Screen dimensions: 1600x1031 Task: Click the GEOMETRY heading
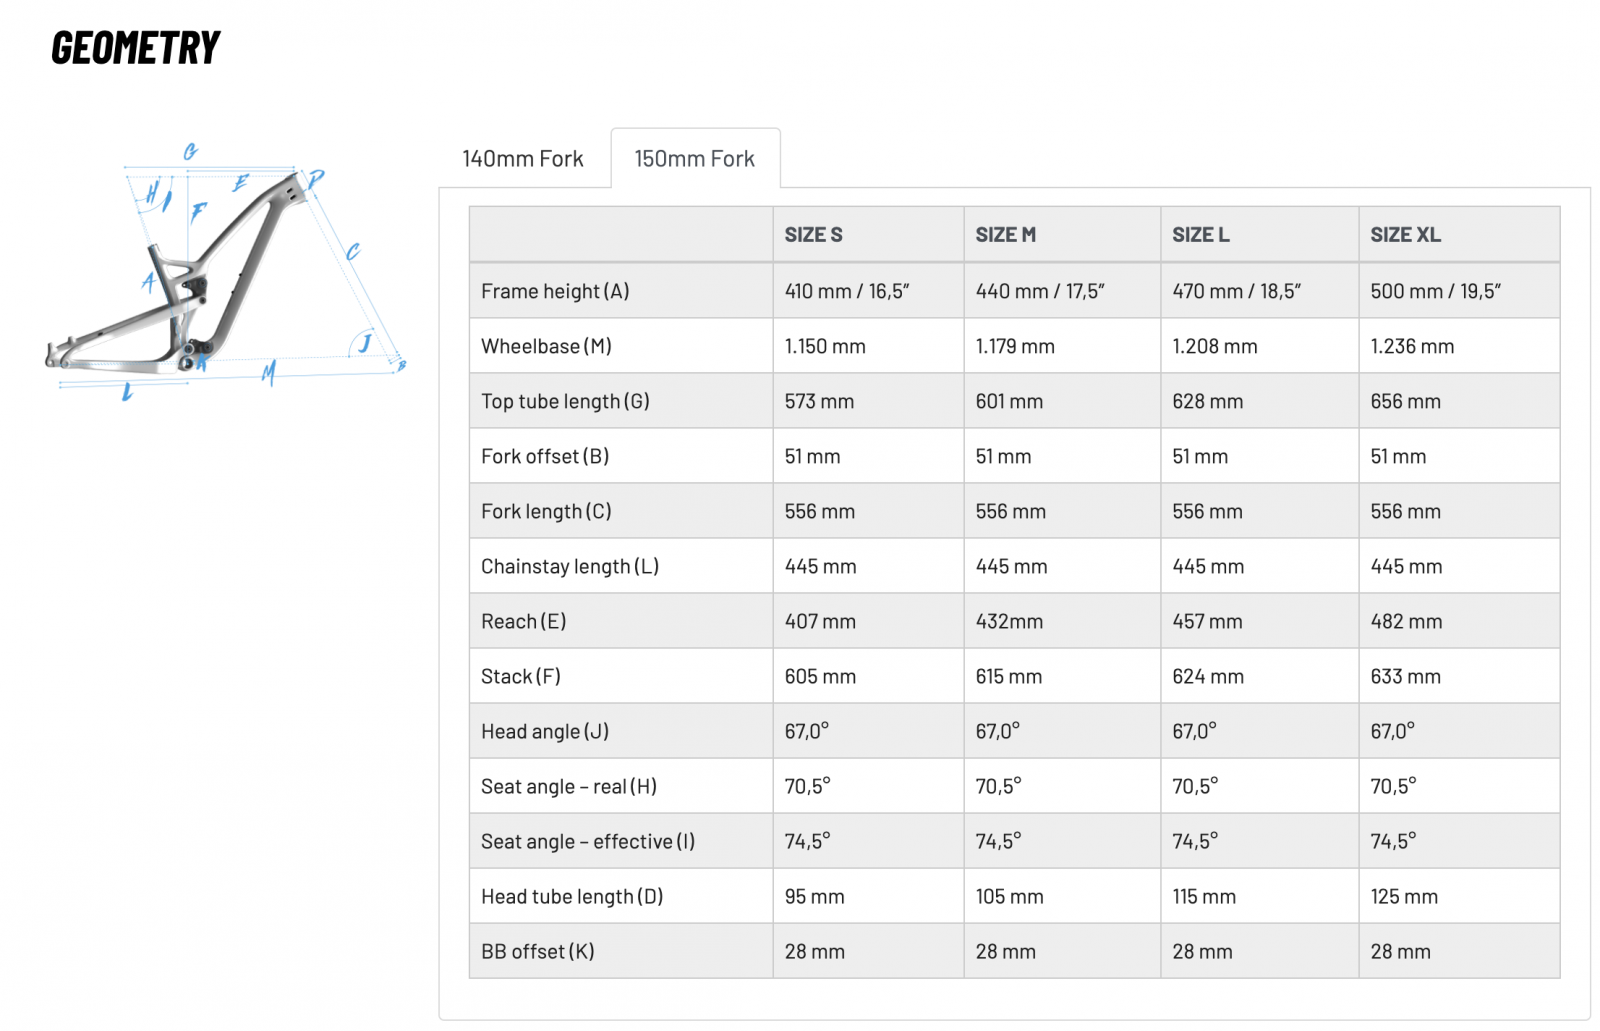136,48
